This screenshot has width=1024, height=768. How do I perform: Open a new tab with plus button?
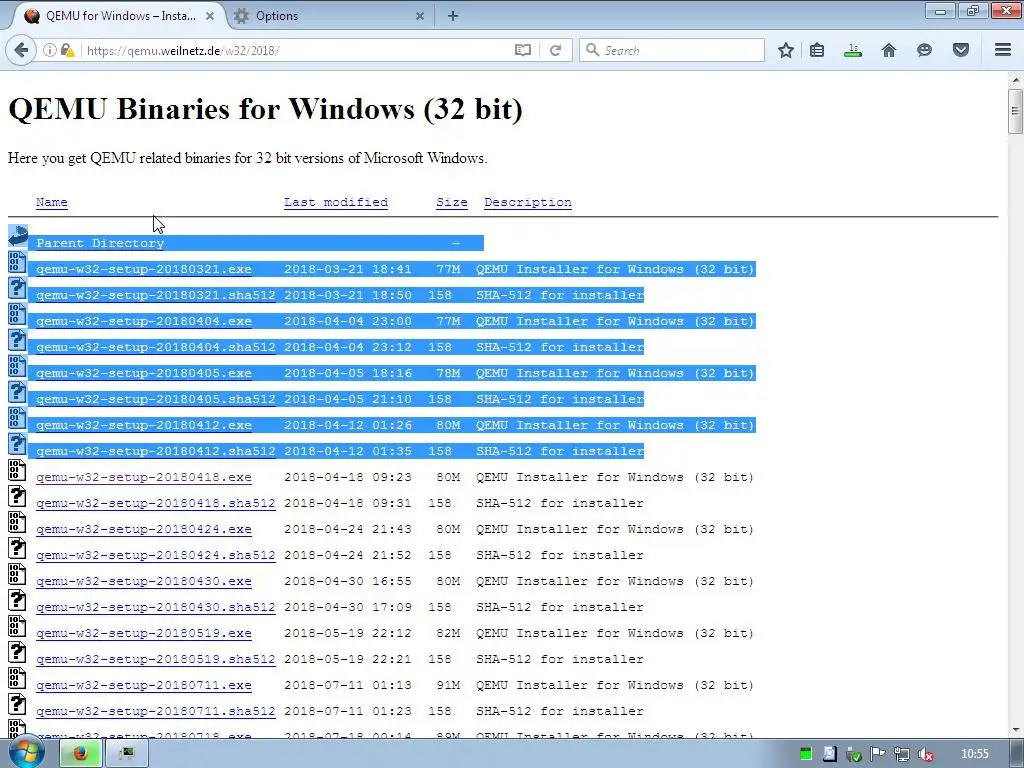[453, 16]
